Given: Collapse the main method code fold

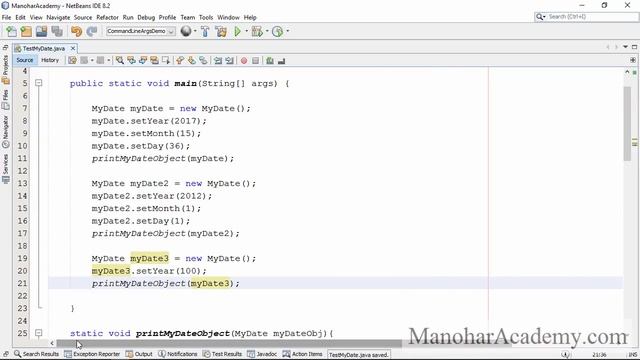Looking at the screenshot, I should (38, 83).
